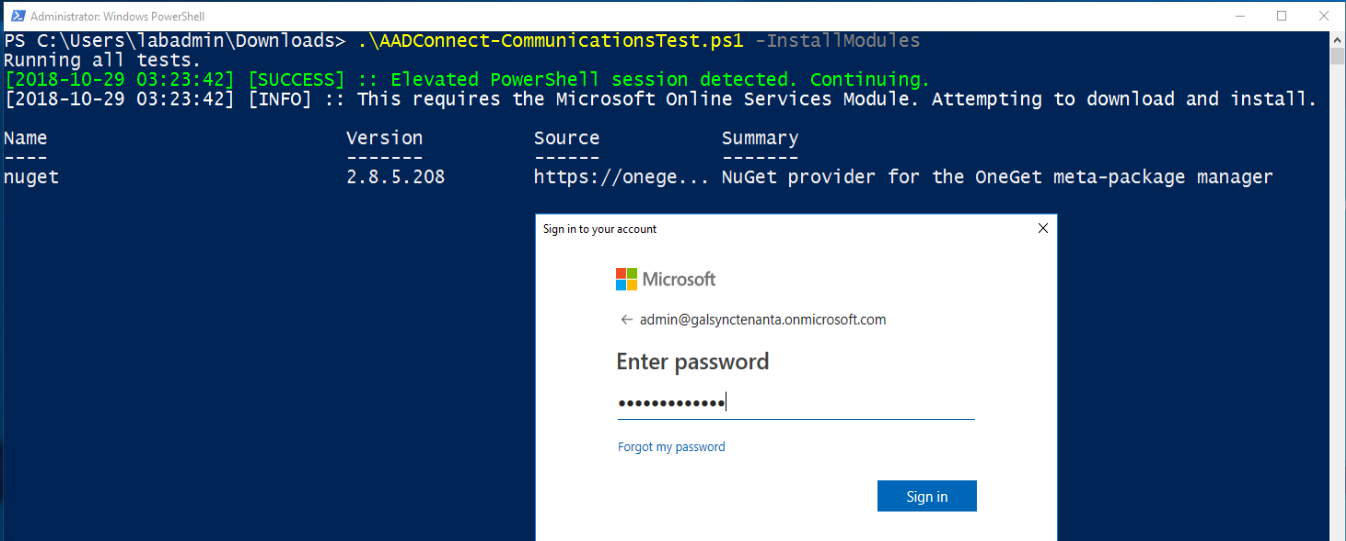Open the 'Forgot my password' link
Screen dimensions: 1346x541
(x=671, y=447)
